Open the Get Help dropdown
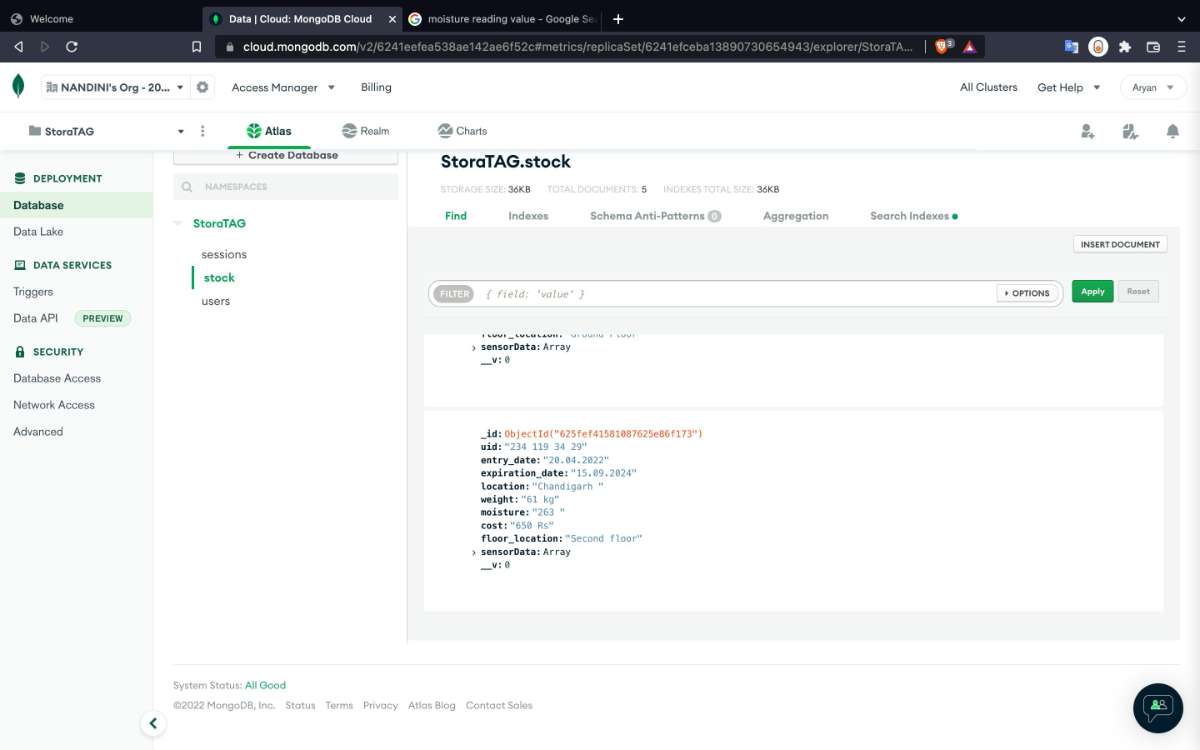The image size is (1200, 750). pos(1068,88)
